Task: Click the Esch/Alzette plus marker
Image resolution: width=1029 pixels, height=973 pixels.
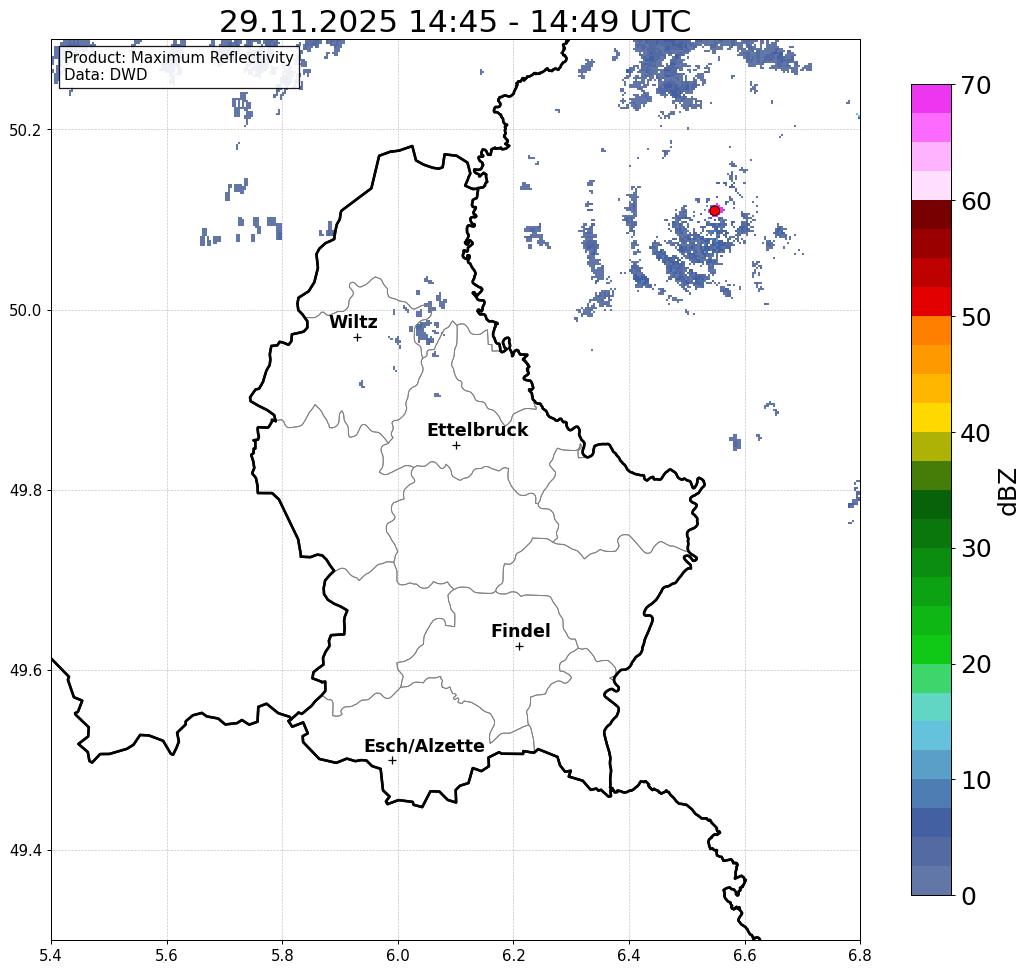Action: [x=392, y=761]
